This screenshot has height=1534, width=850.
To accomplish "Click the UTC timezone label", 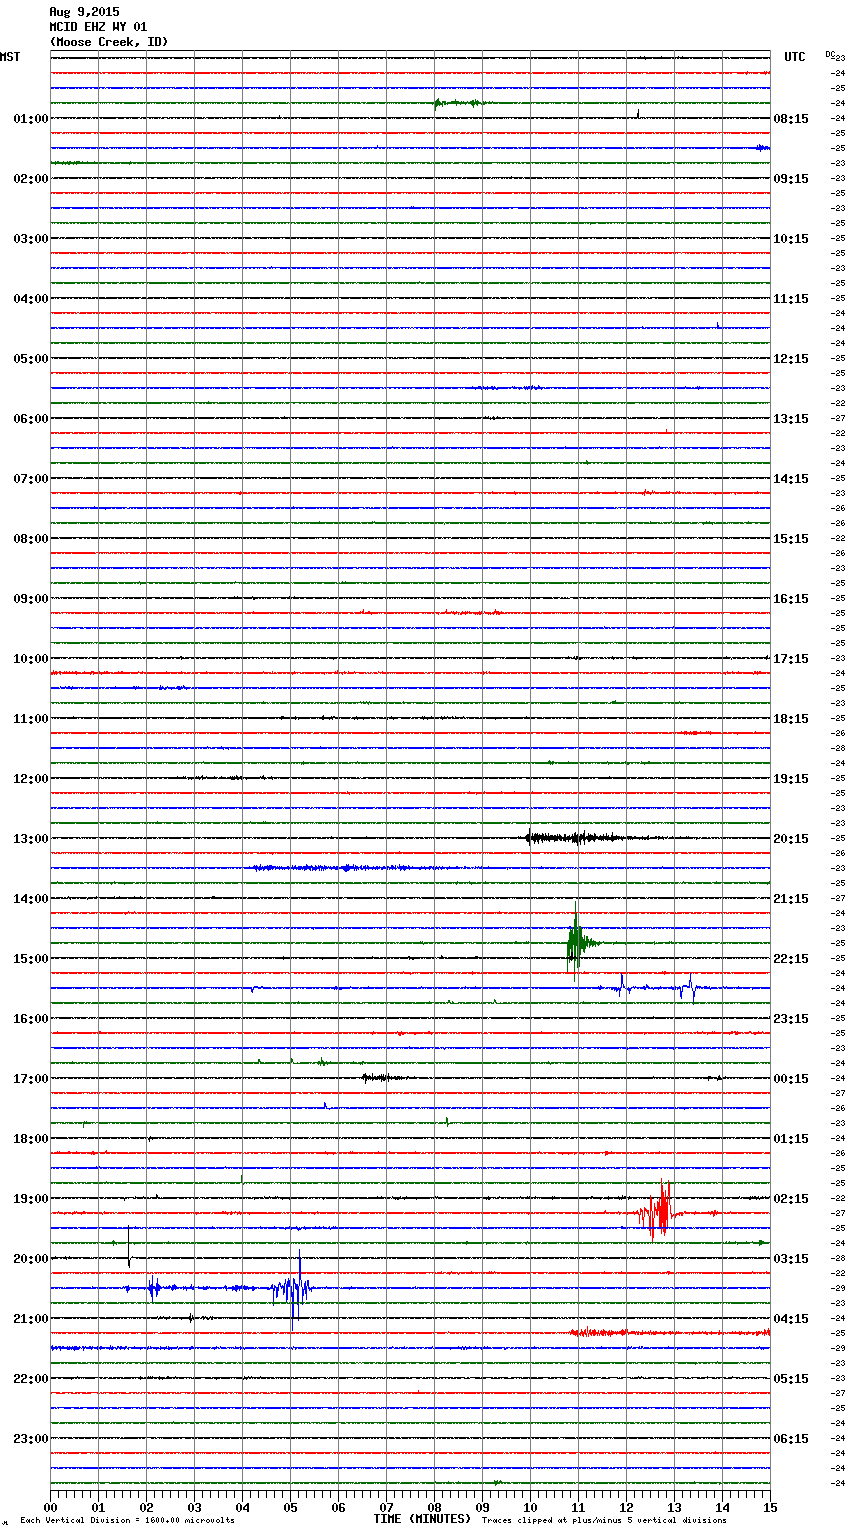I will (795, 57).
